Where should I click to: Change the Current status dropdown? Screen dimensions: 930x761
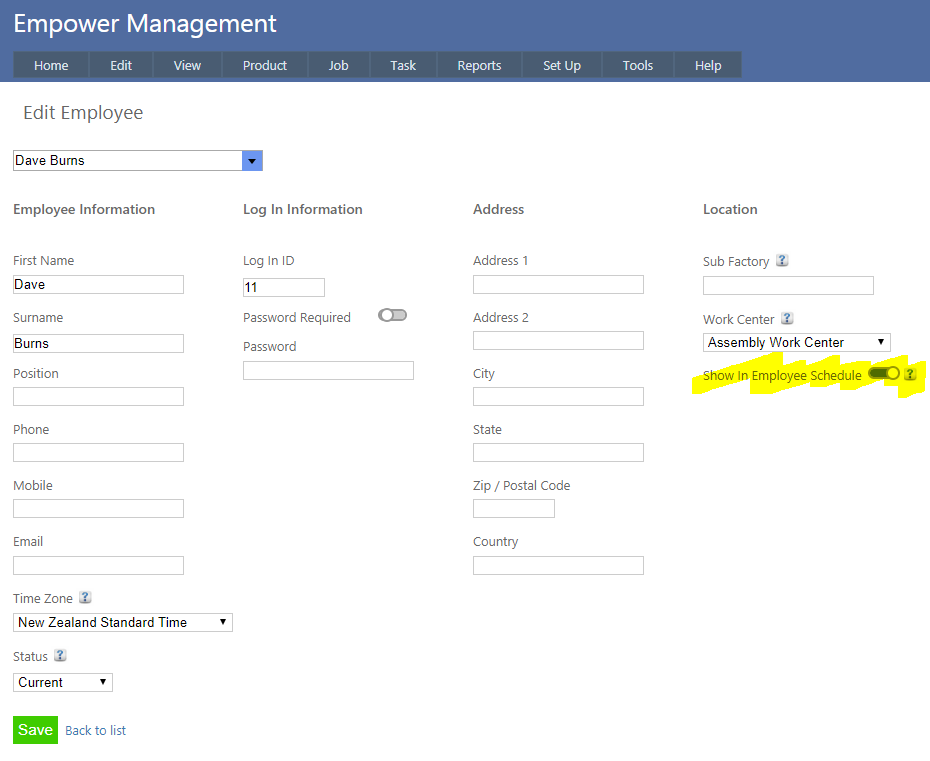click(x=63, y=682)
